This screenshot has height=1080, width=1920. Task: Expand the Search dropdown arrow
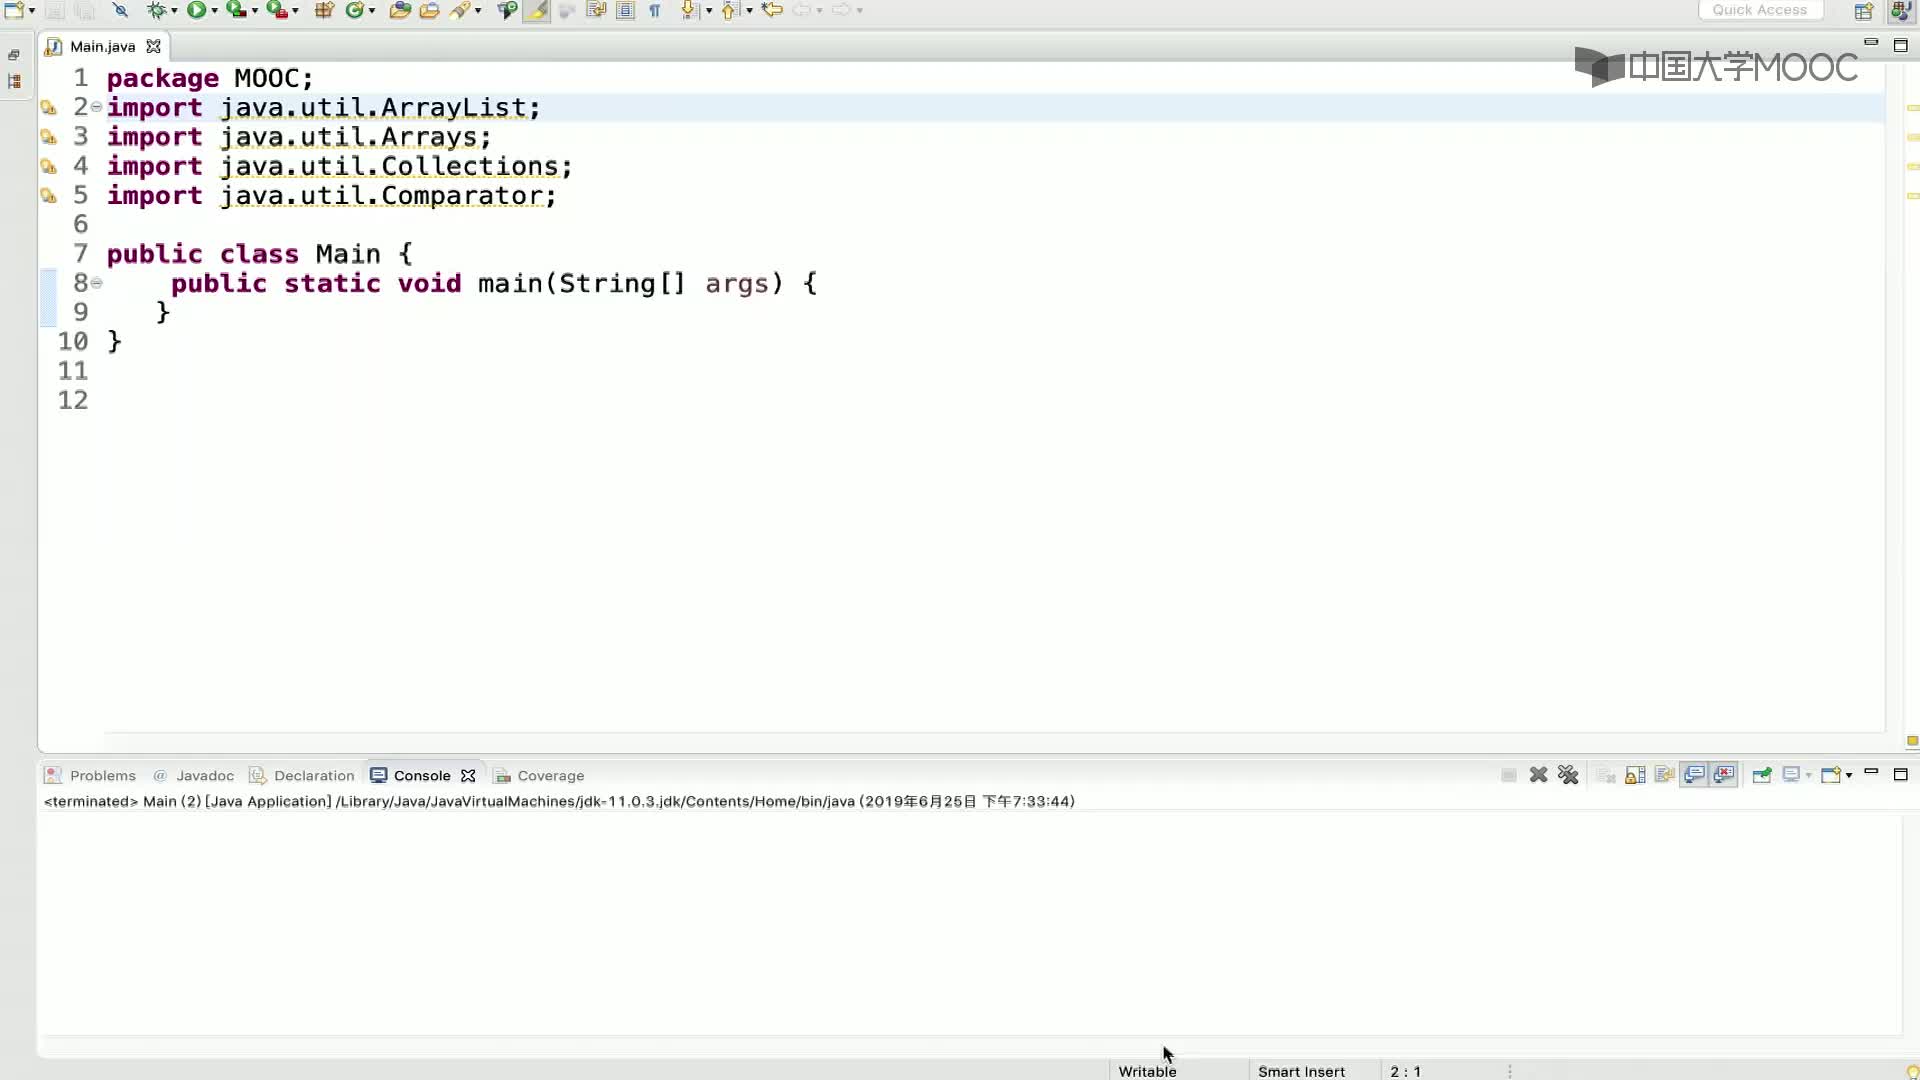(x=478, y=11)
